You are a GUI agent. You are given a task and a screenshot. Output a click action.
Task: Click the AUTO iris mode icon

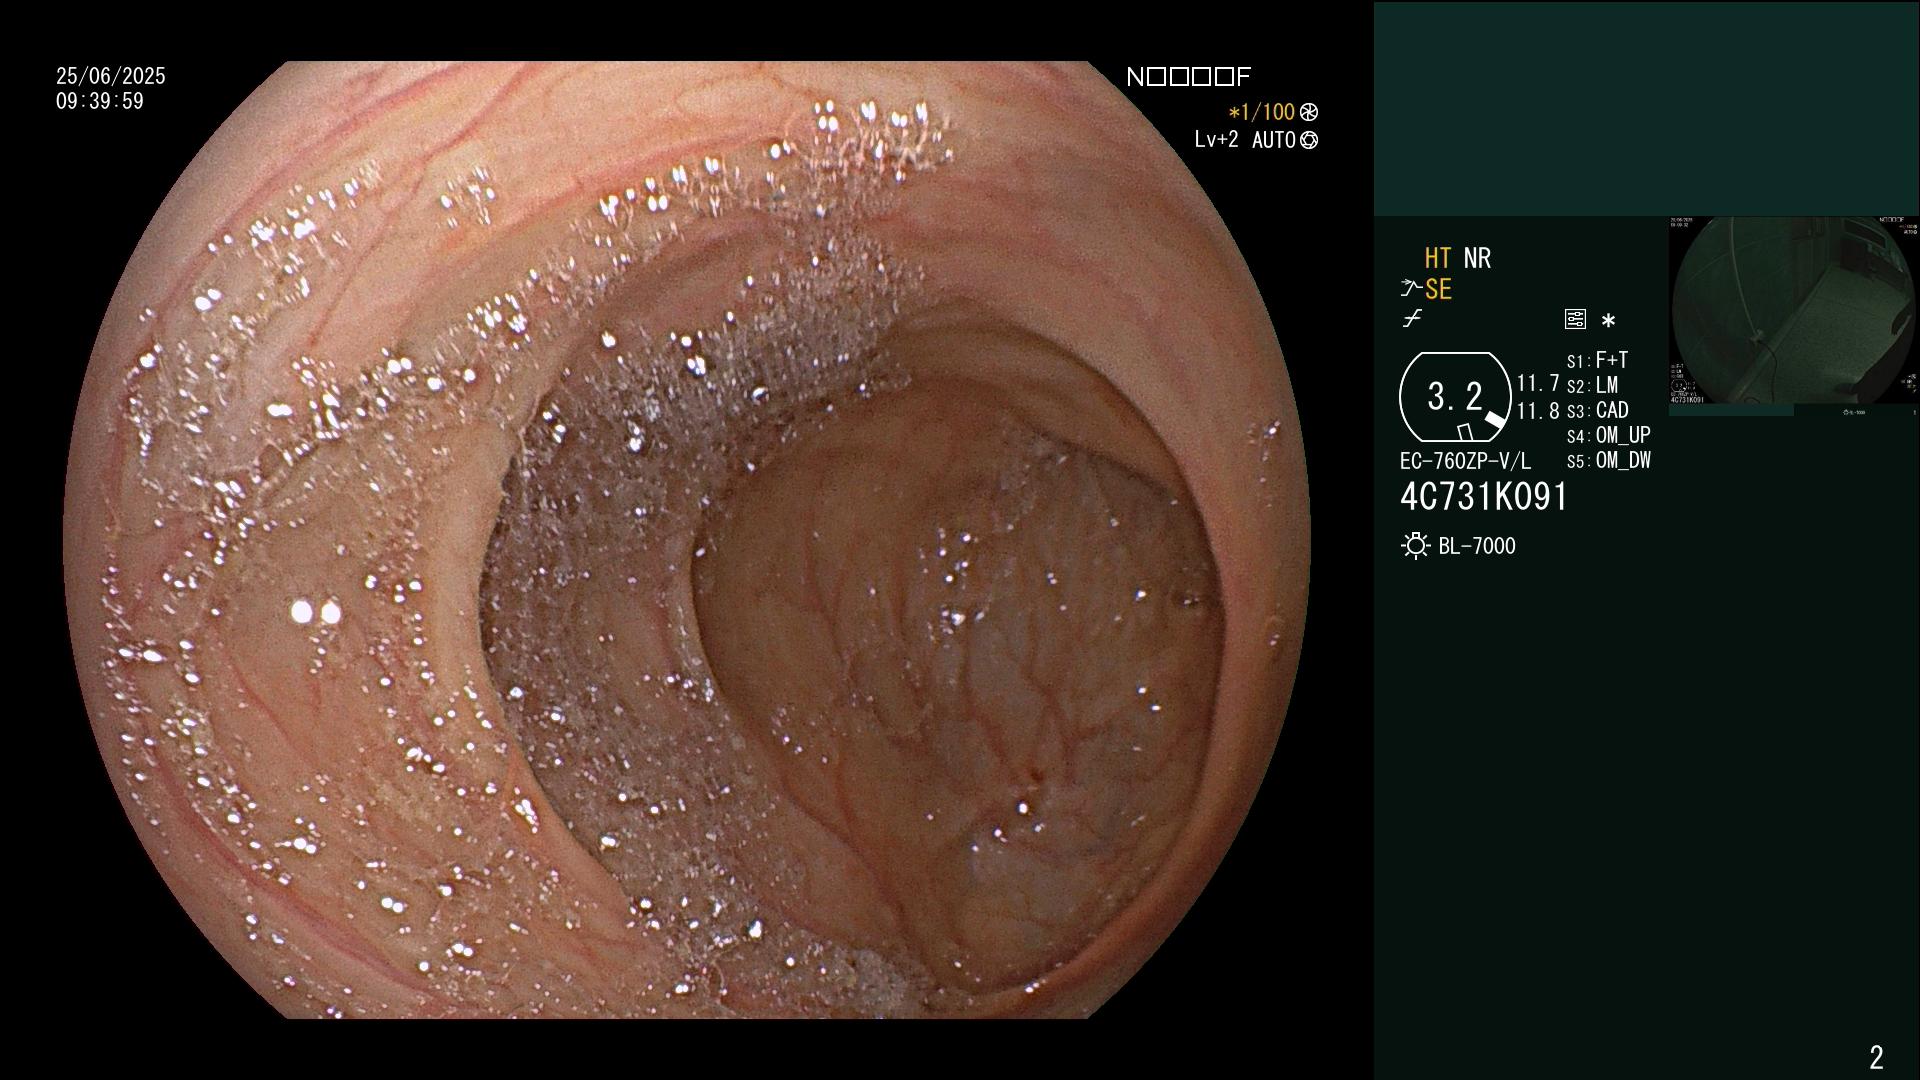coord(1309,140)
